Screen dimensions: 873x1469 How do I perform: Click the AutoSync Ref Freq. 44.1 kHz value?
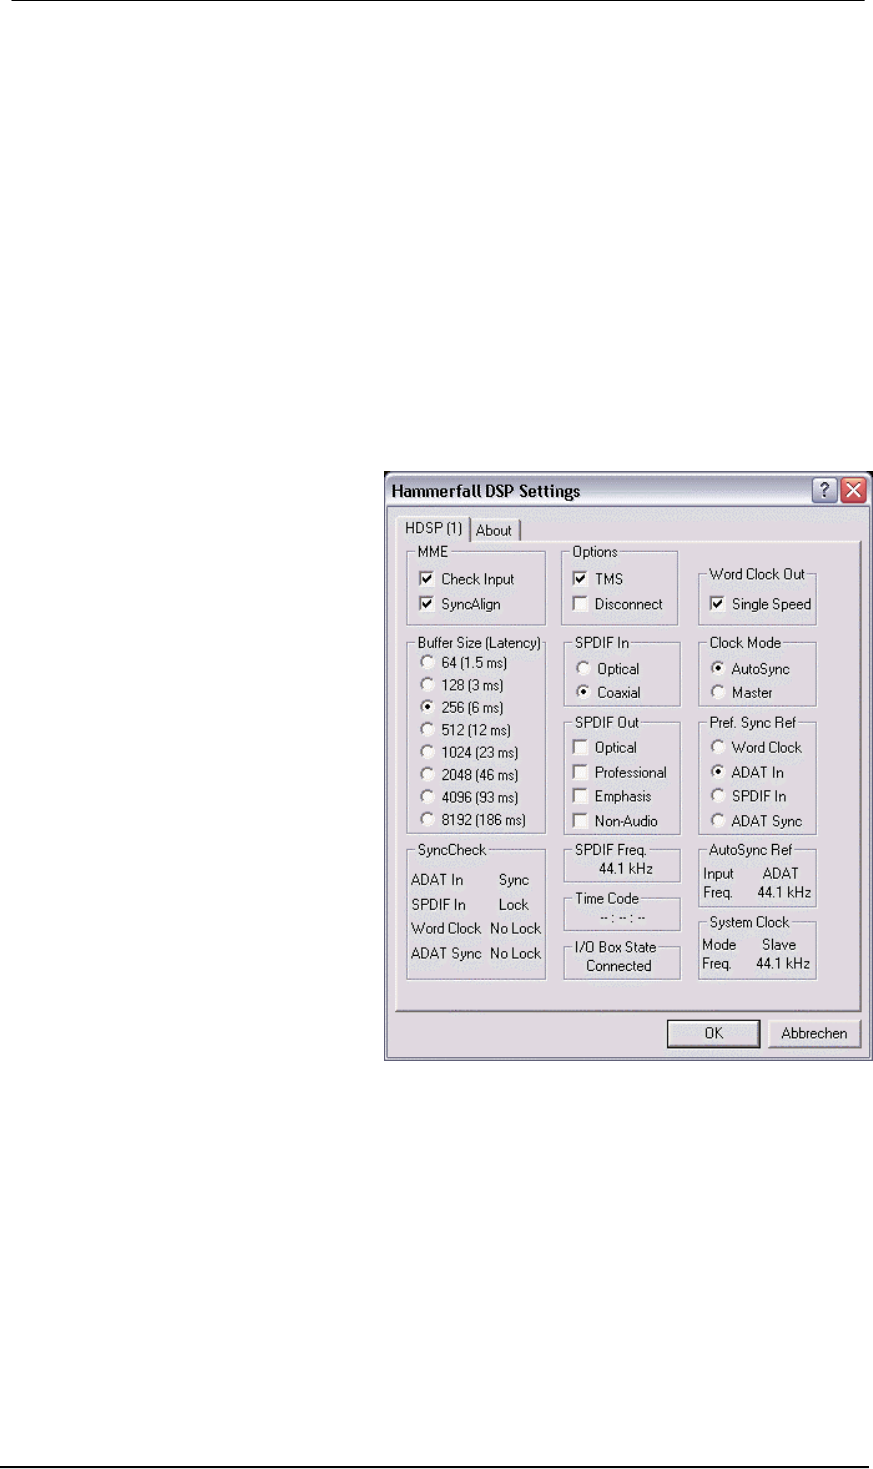(784, 892)
